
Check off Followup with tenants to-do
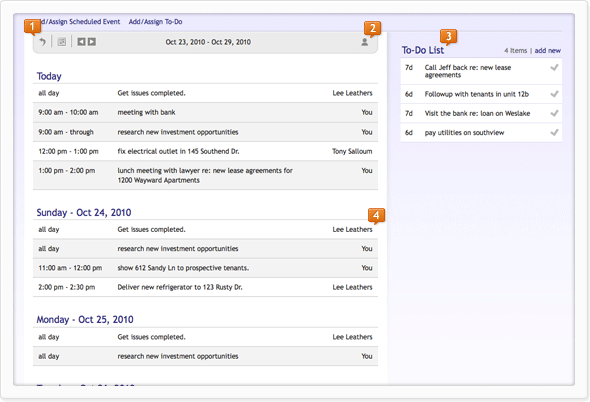(554, 94)
